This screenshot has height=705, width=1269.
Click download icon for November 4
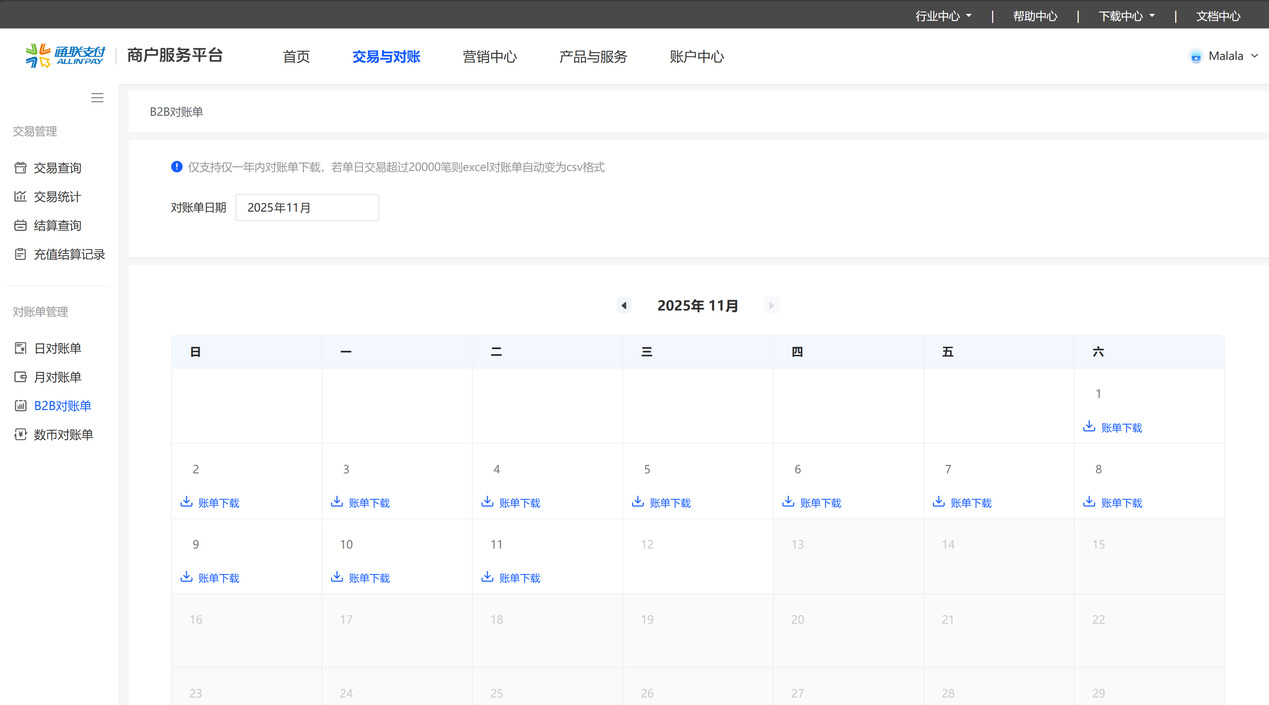[x=487, y=502]
